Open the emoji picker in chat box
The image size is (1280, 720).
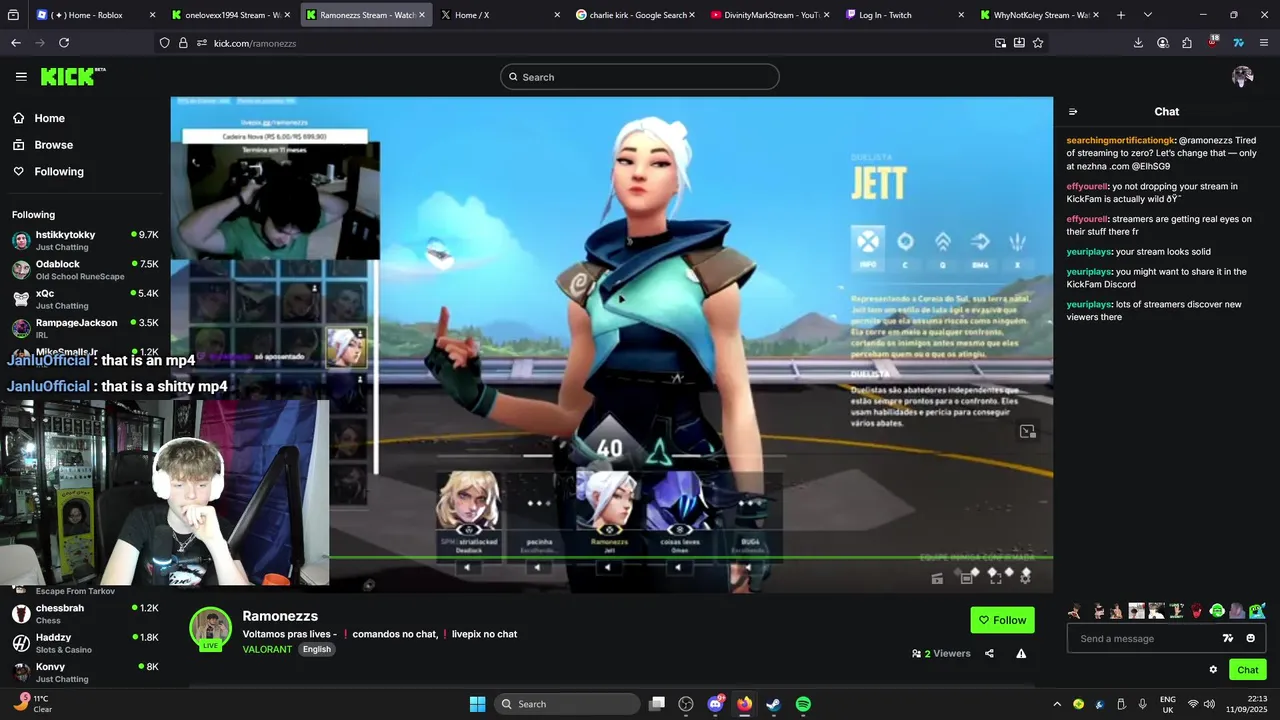[1250, 638]
